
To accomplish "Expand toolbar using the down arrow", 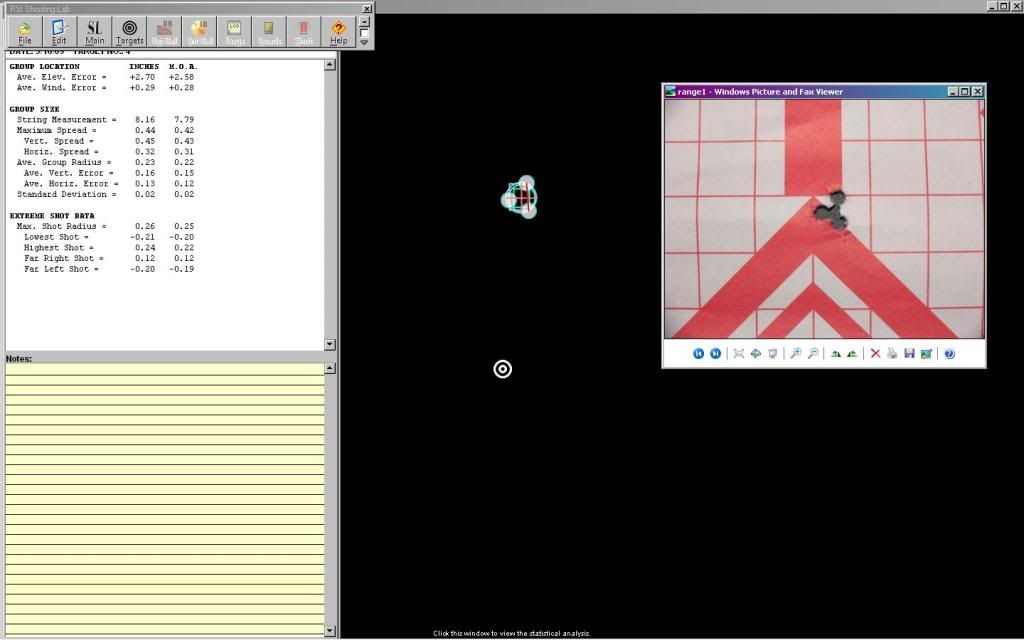I will (x=364, y=43).
